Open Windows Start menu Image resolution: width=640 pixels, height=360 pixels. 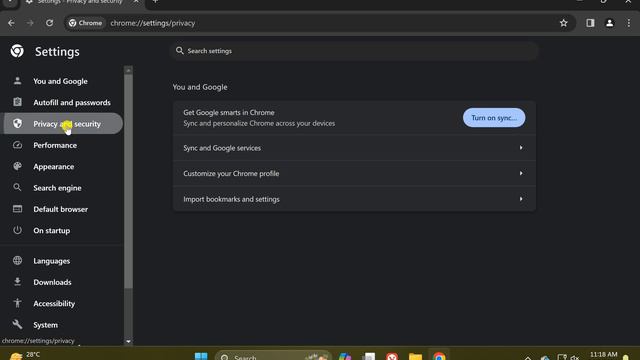201,356
